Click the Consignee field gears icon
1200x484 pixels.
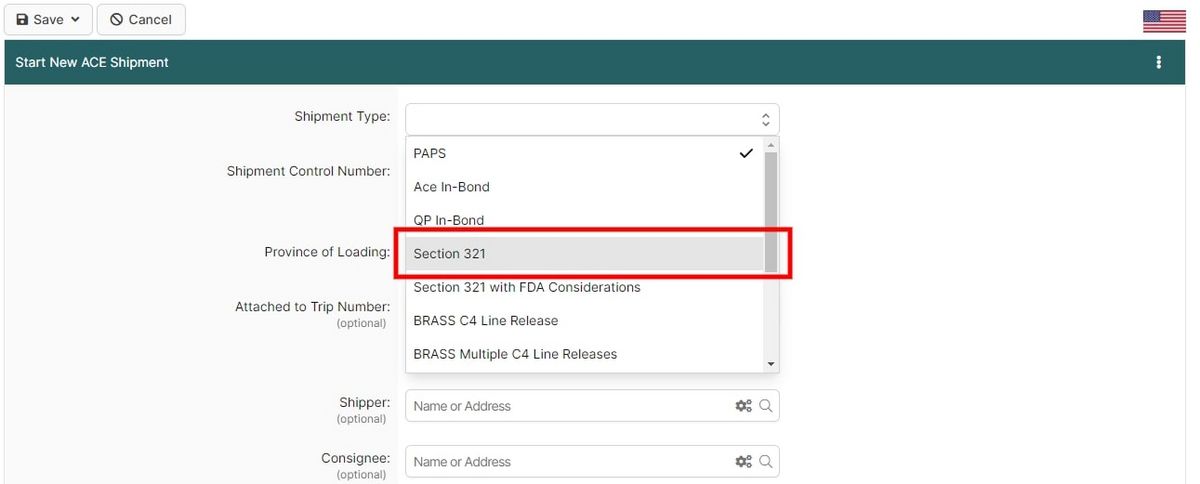(x=743, y=462)
